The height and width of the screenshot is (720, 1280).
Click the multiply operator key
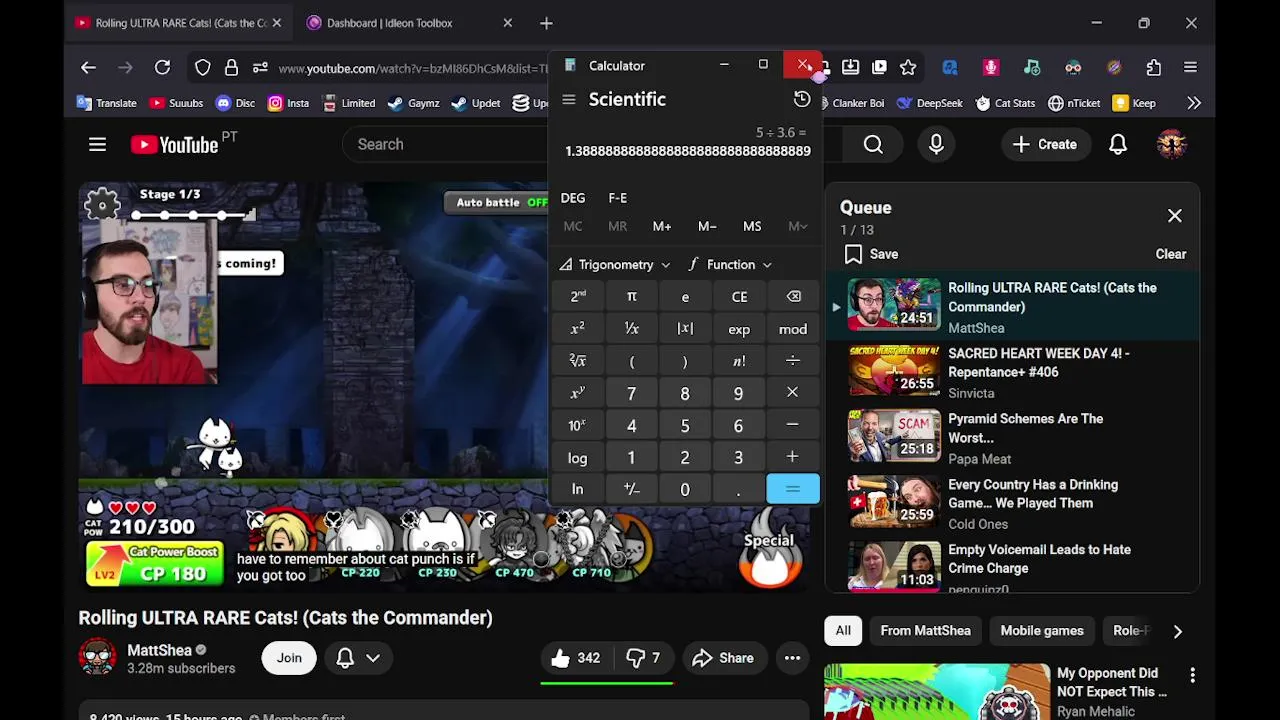click(x=793, y=393)
